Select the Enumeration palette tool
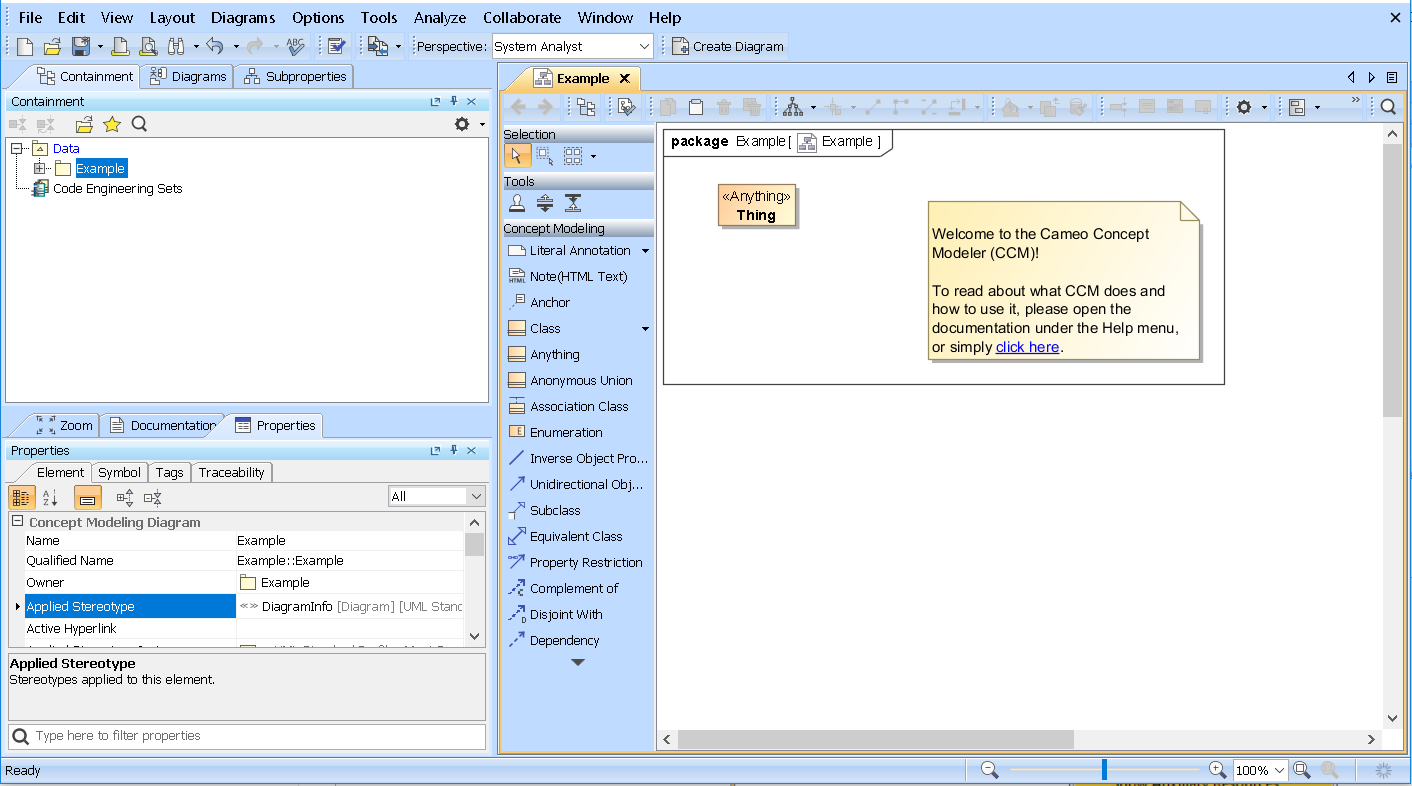 click(x=565, y=432)
